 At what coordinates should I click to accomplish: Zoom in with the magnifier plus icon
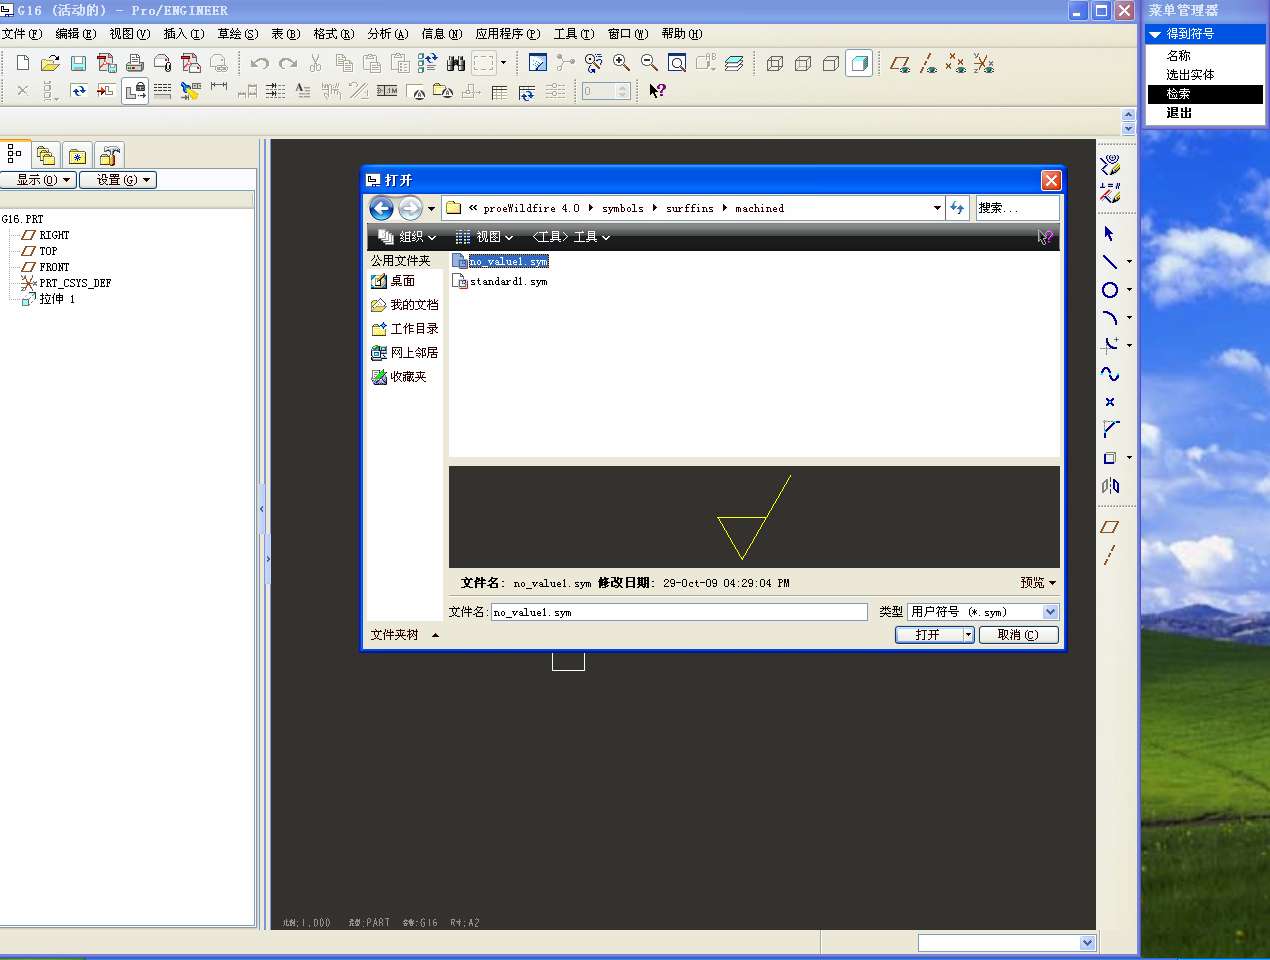(621, 63)
